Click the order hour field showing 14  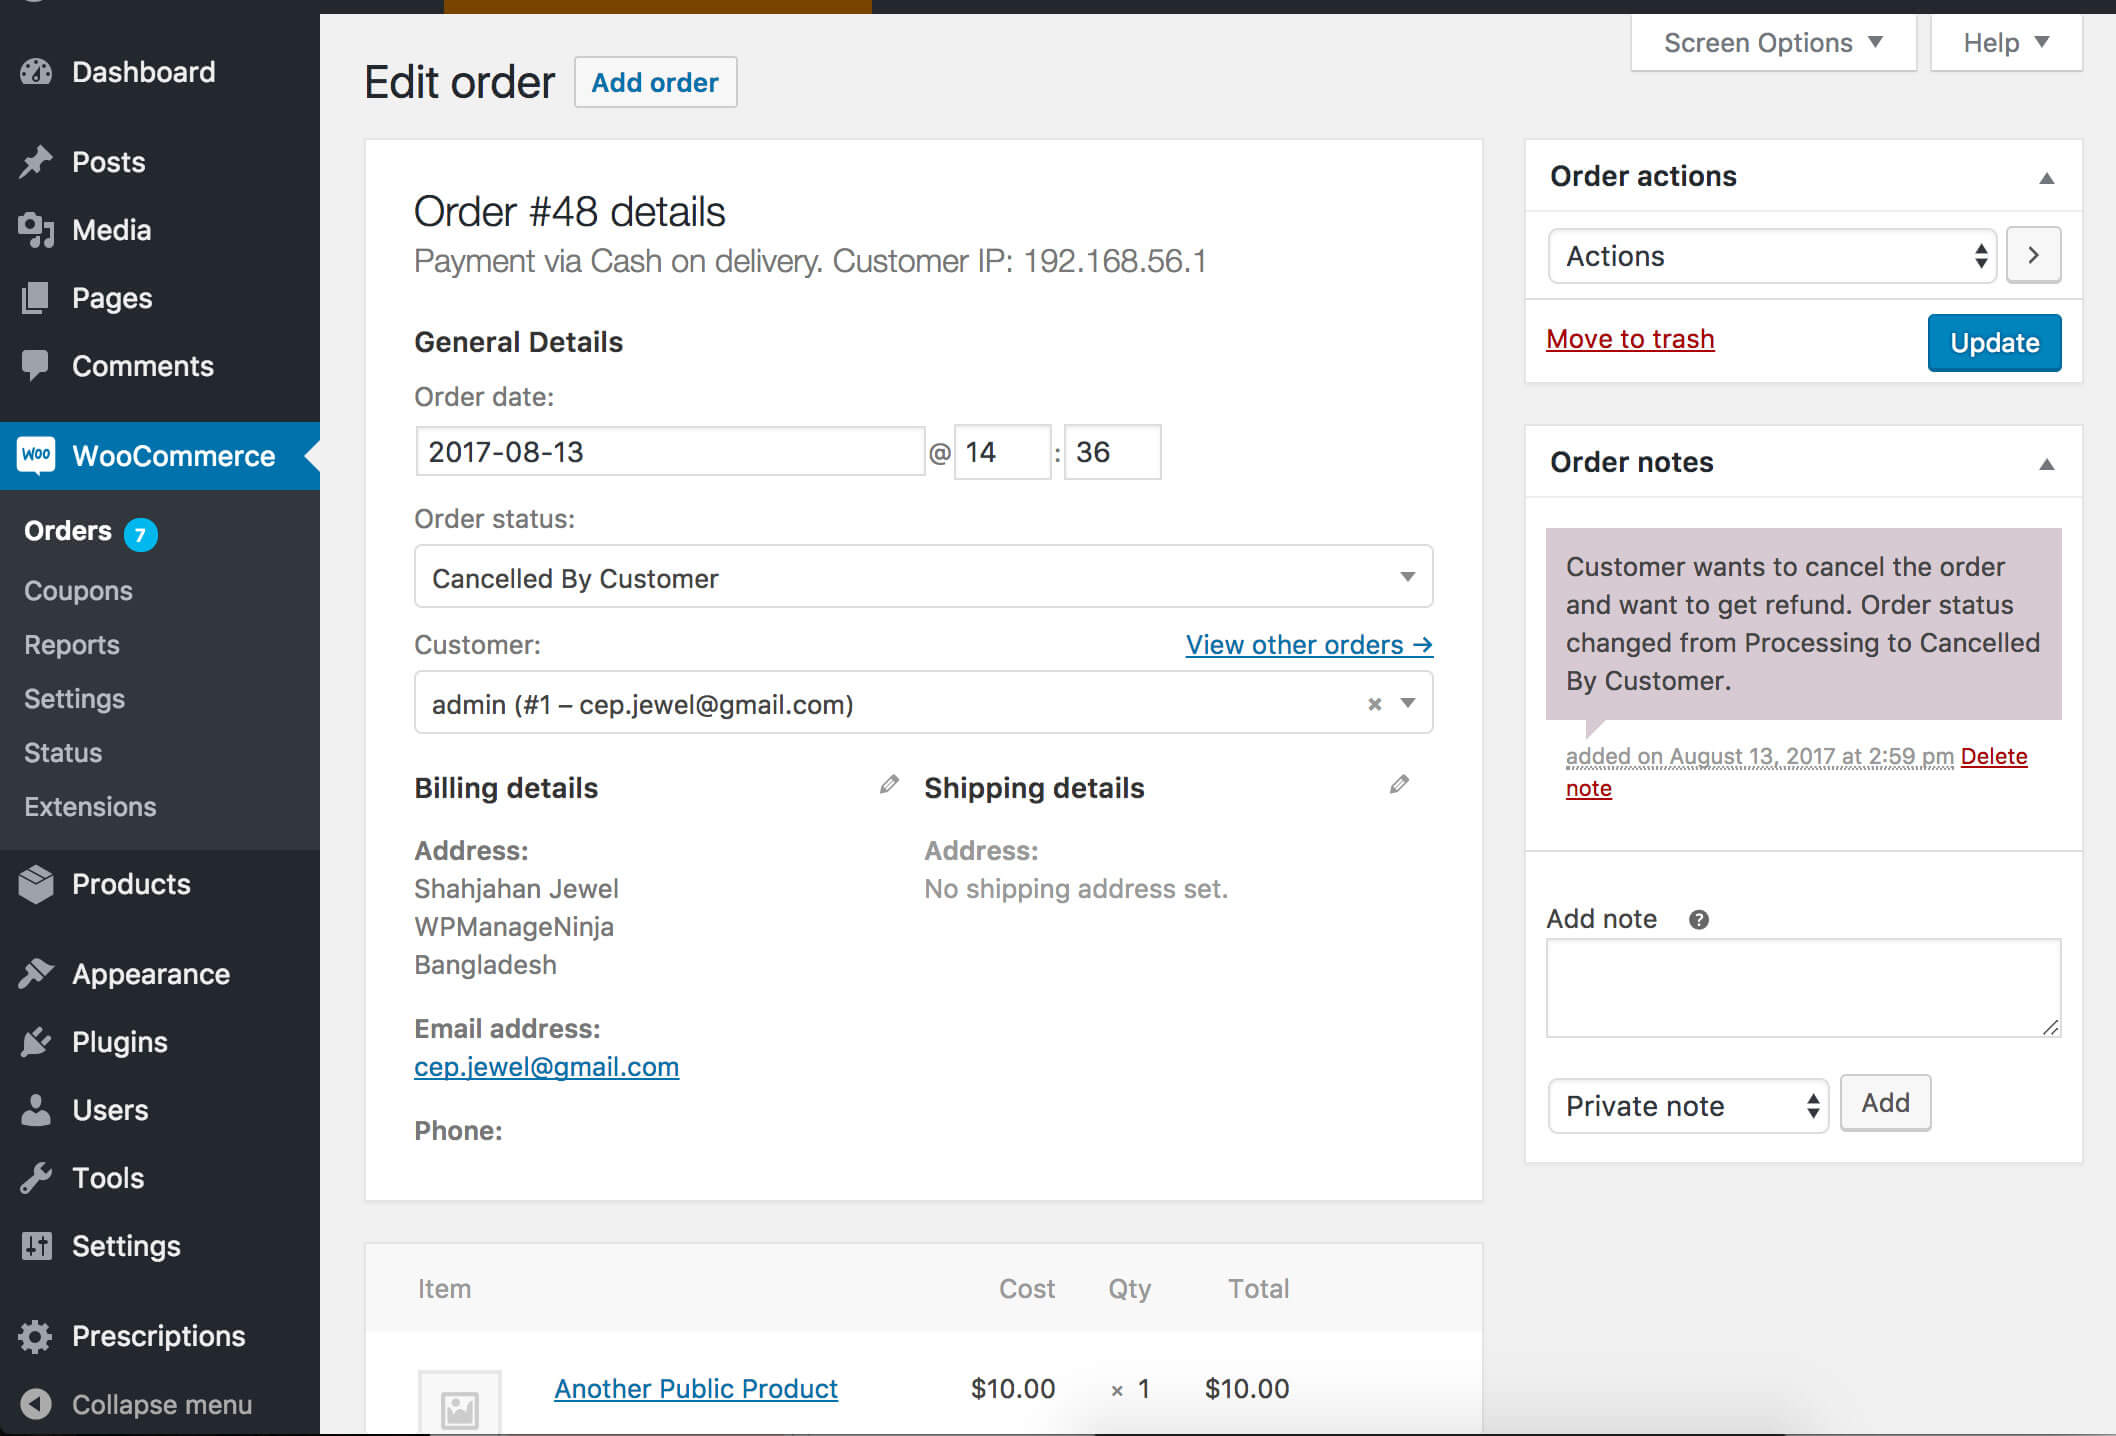[1002, 451]
